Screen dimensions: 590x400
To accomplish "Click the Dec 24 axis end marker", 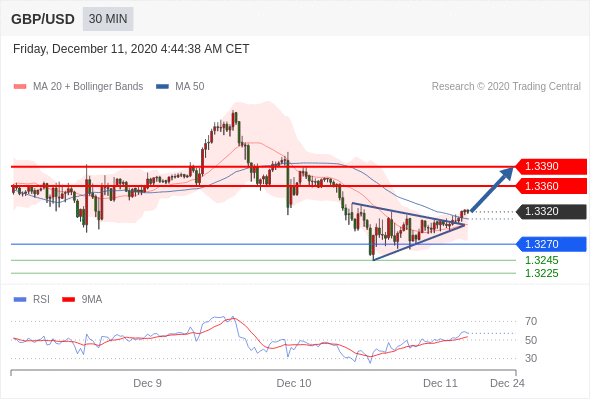I will (x=507, y=383).
